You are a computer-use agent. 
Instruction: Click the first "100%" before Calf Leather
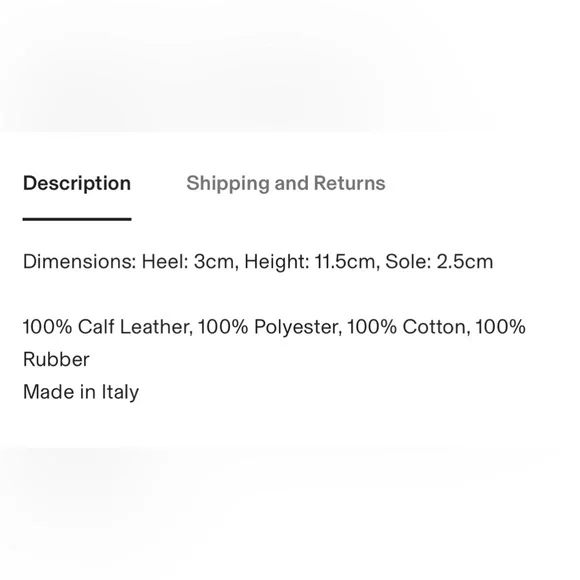pyautogui.click(x=47, y=327)
